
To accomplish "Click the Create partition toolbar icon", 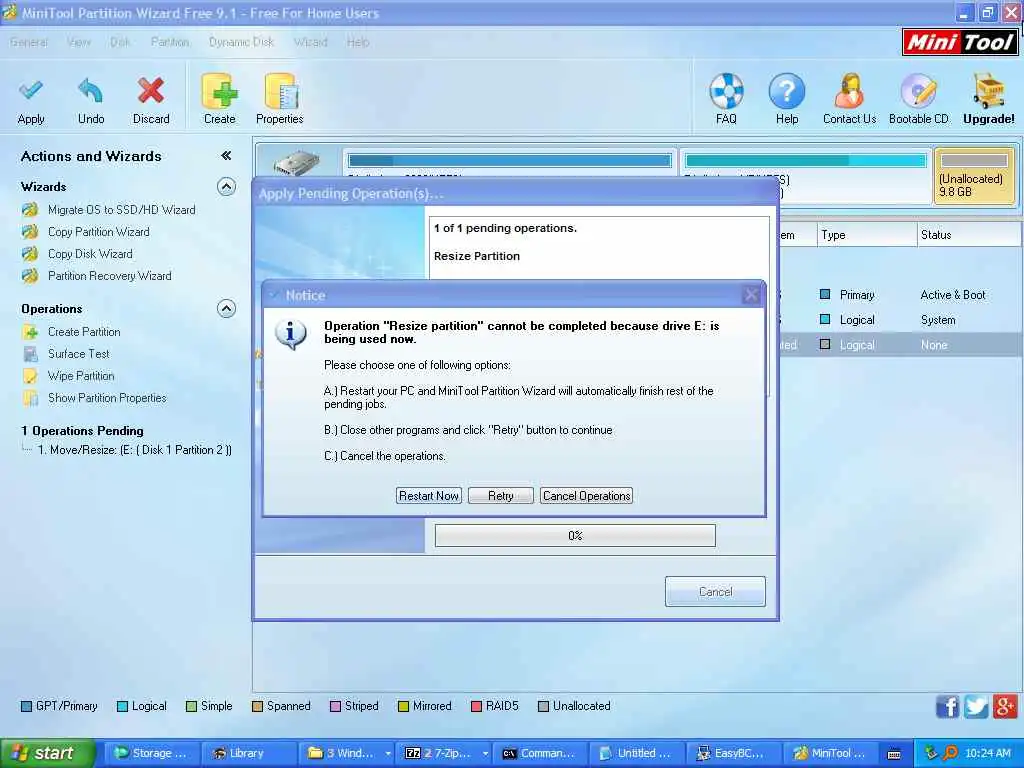I will (219, 91).
